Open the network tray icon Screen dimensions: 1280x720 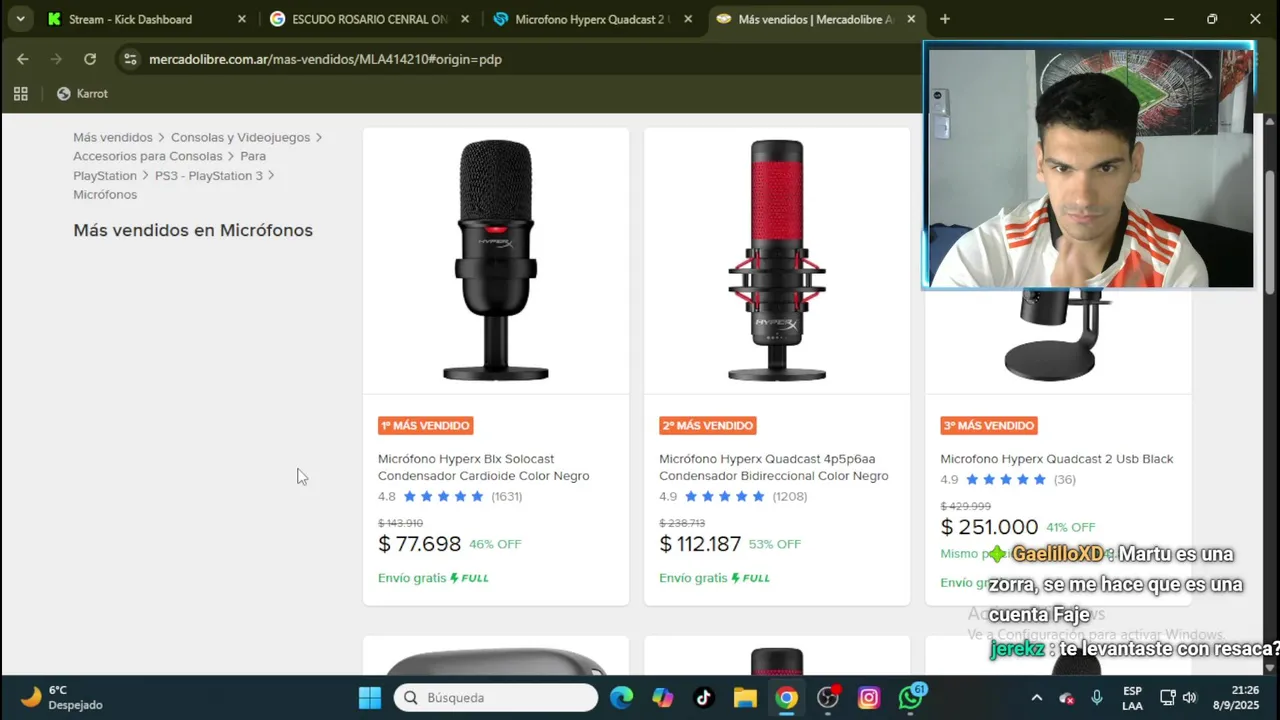[x=1167, y=697]
